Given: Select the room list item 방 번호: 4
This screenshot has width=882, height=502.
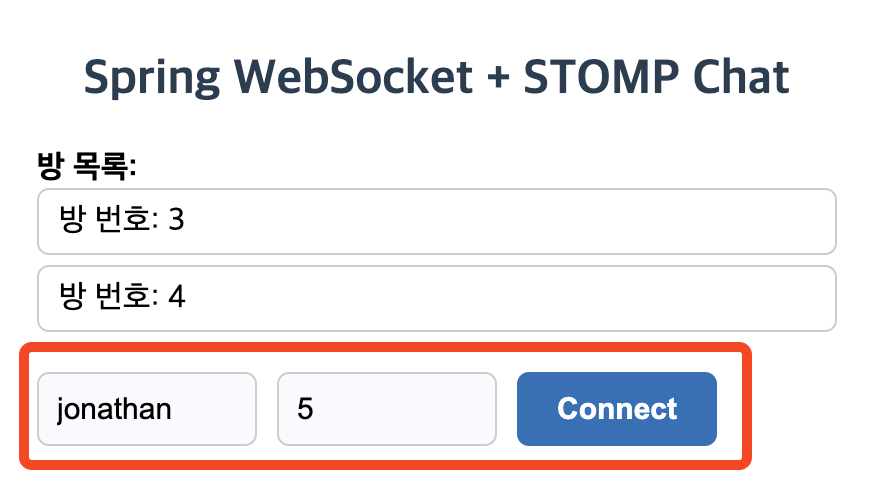Looking at the screenshot, I should click(x=436, y=298).
